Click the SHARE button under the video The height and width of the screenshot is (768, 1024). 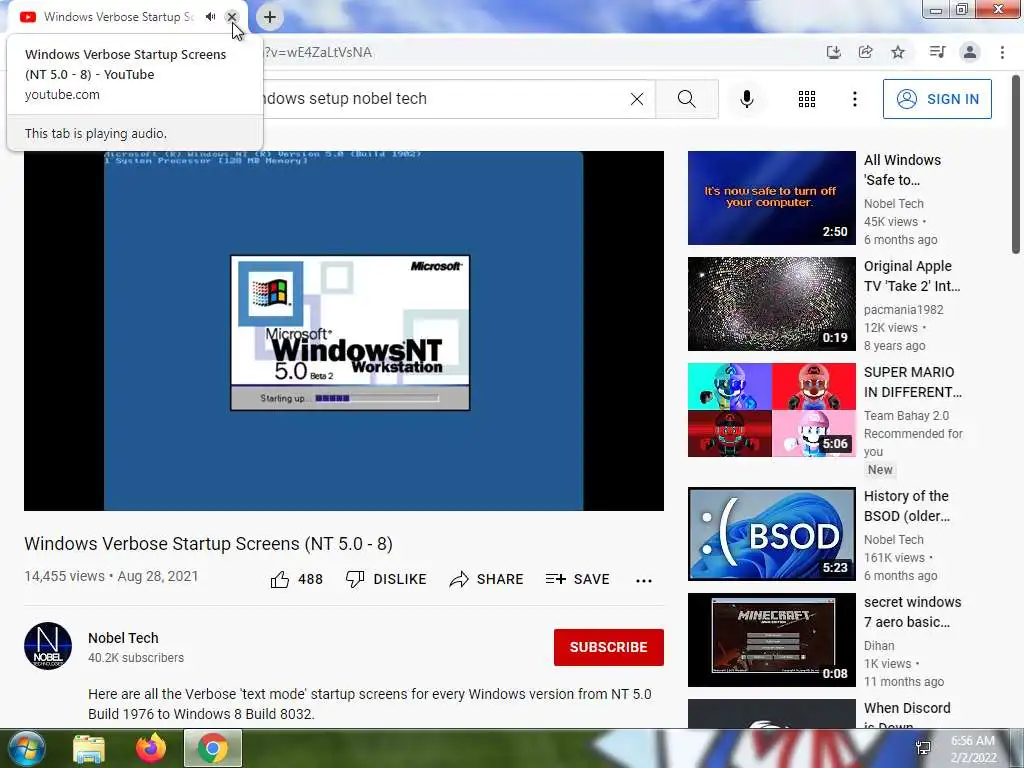[x=487, y=579]
